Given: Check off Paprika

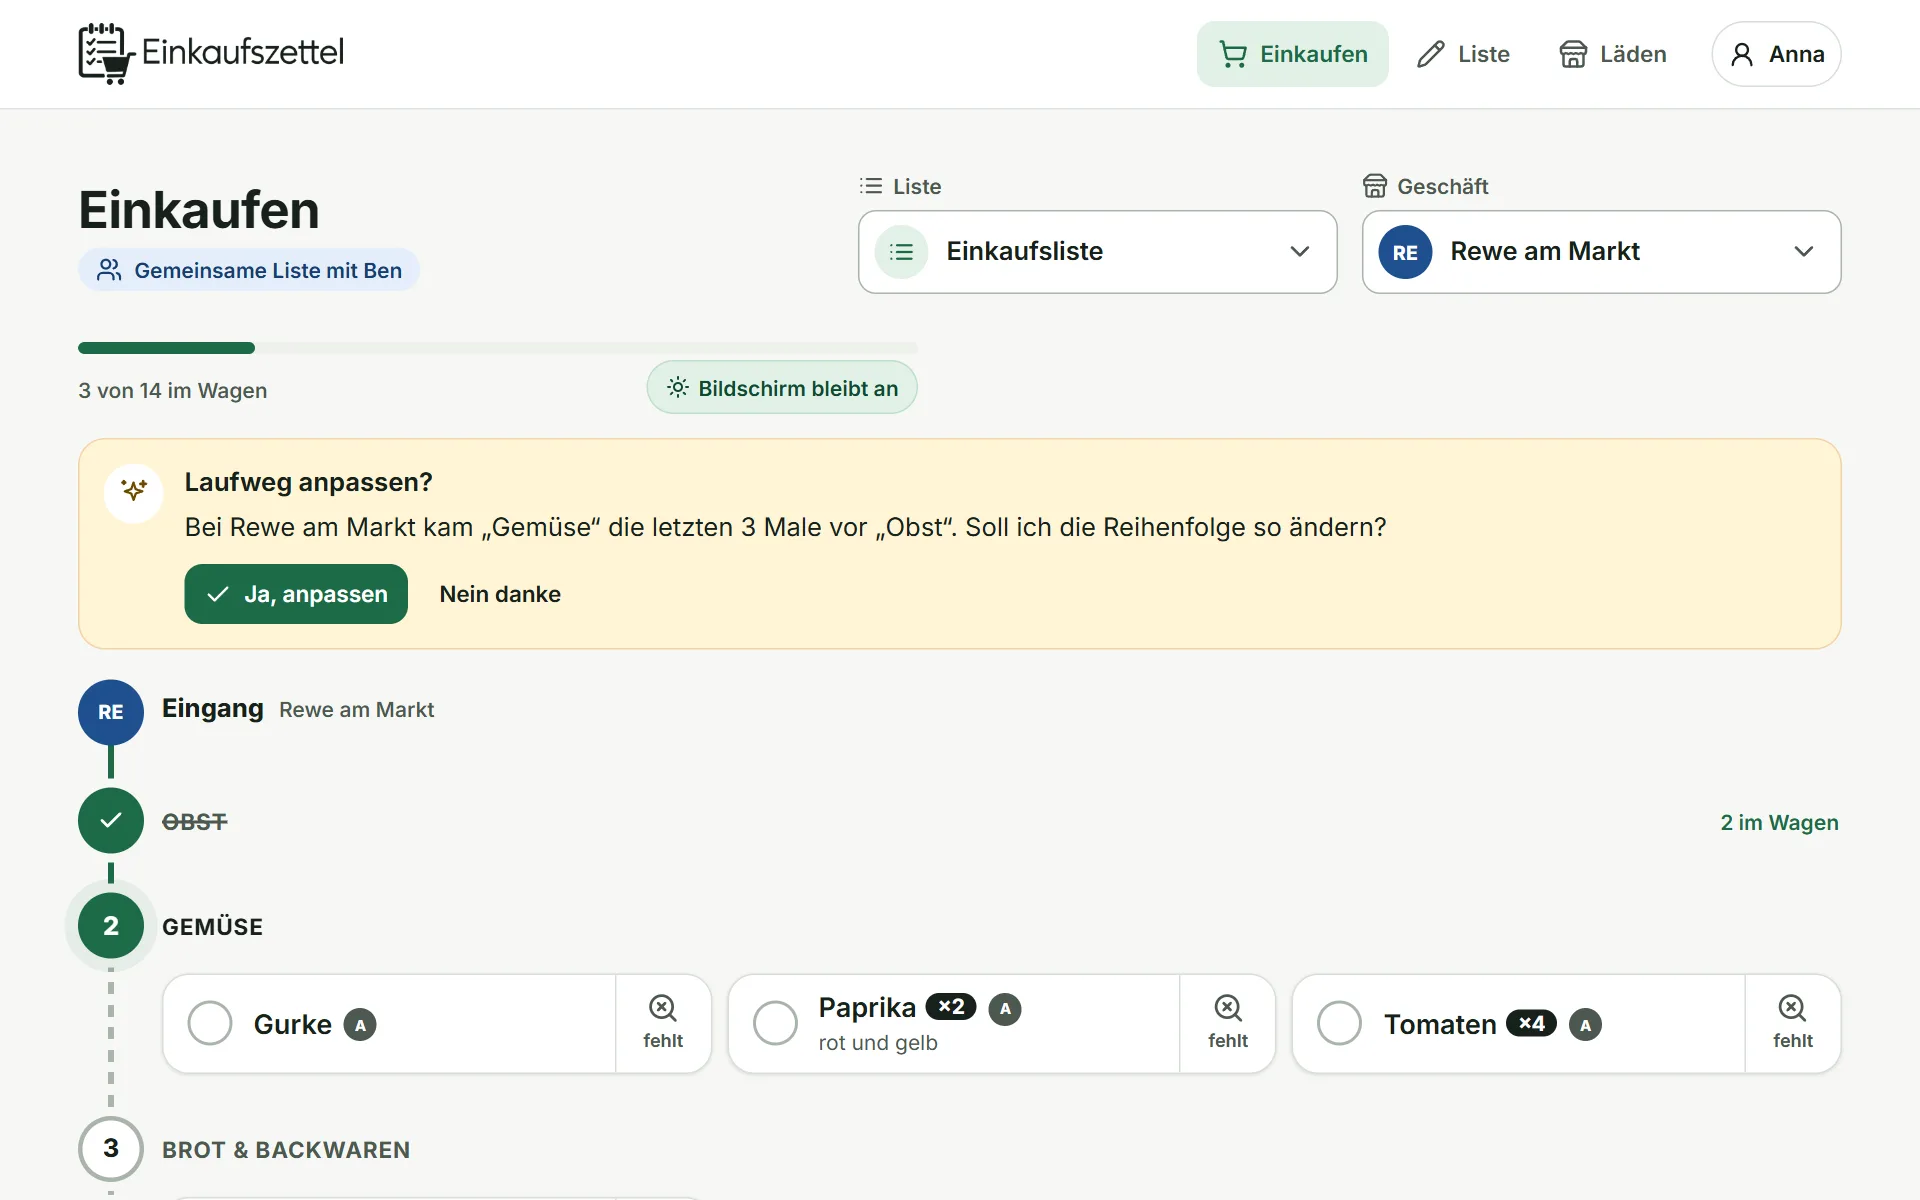Looking at the screenshot, I should [775, 1024].
